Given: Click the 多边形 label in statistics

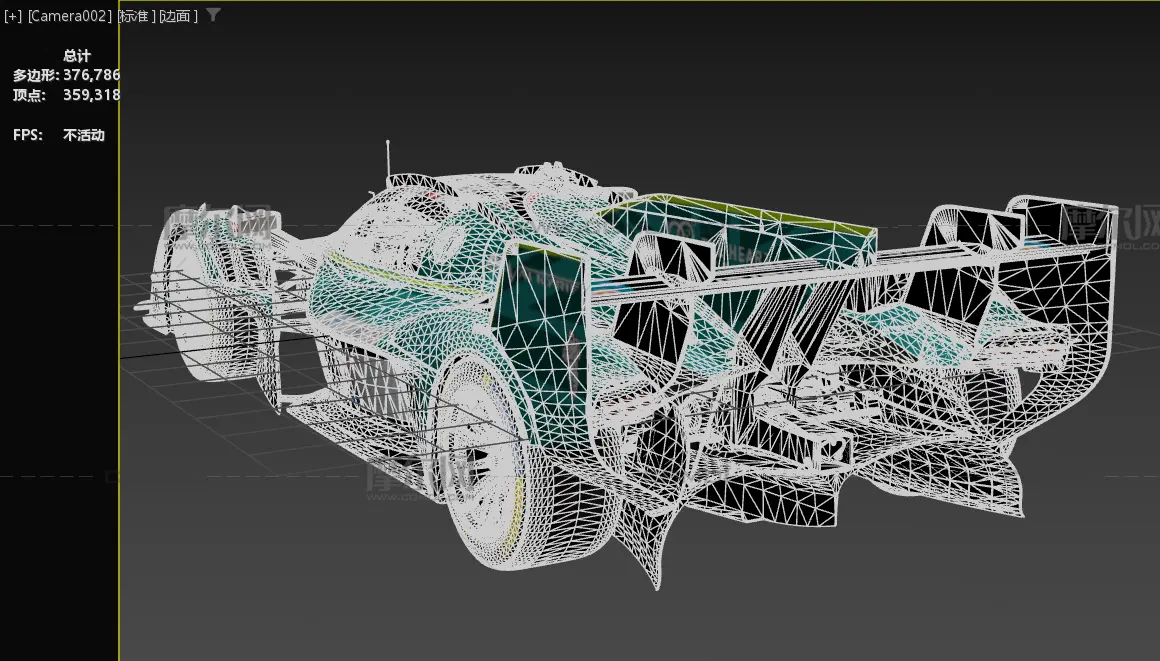Looking at the screenshot, I should pos(36,75).
